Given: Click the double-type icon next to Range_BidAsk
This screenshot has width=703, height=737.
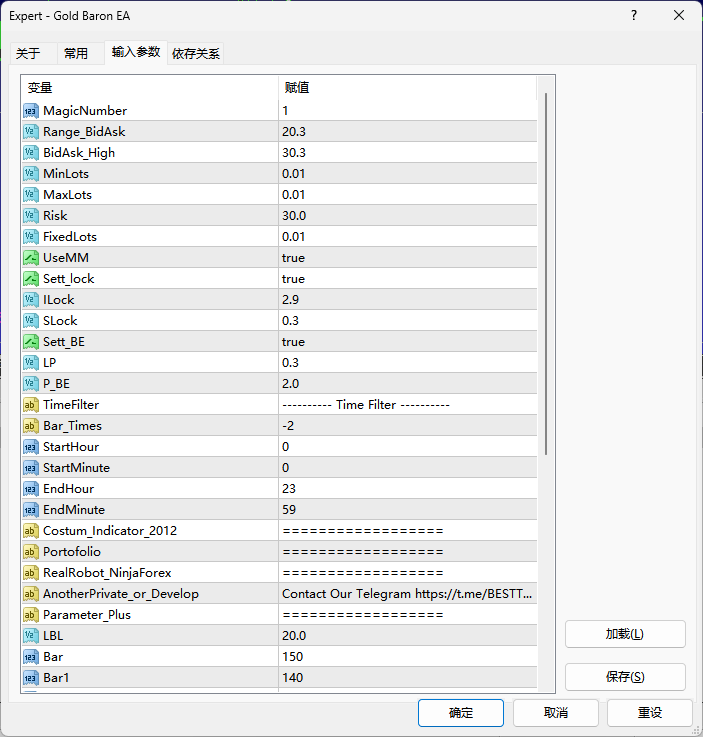Looking at the screenshot, I should [x=30, y=132].
